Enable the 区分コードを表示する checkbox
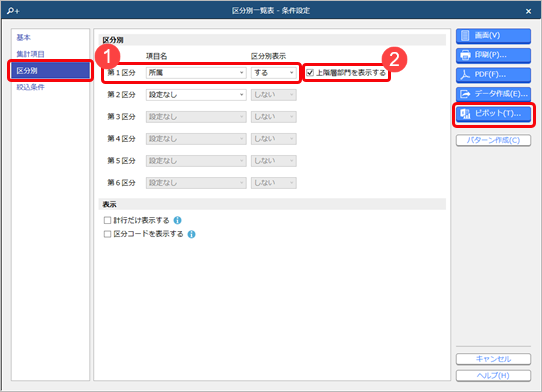 (108, 234)
